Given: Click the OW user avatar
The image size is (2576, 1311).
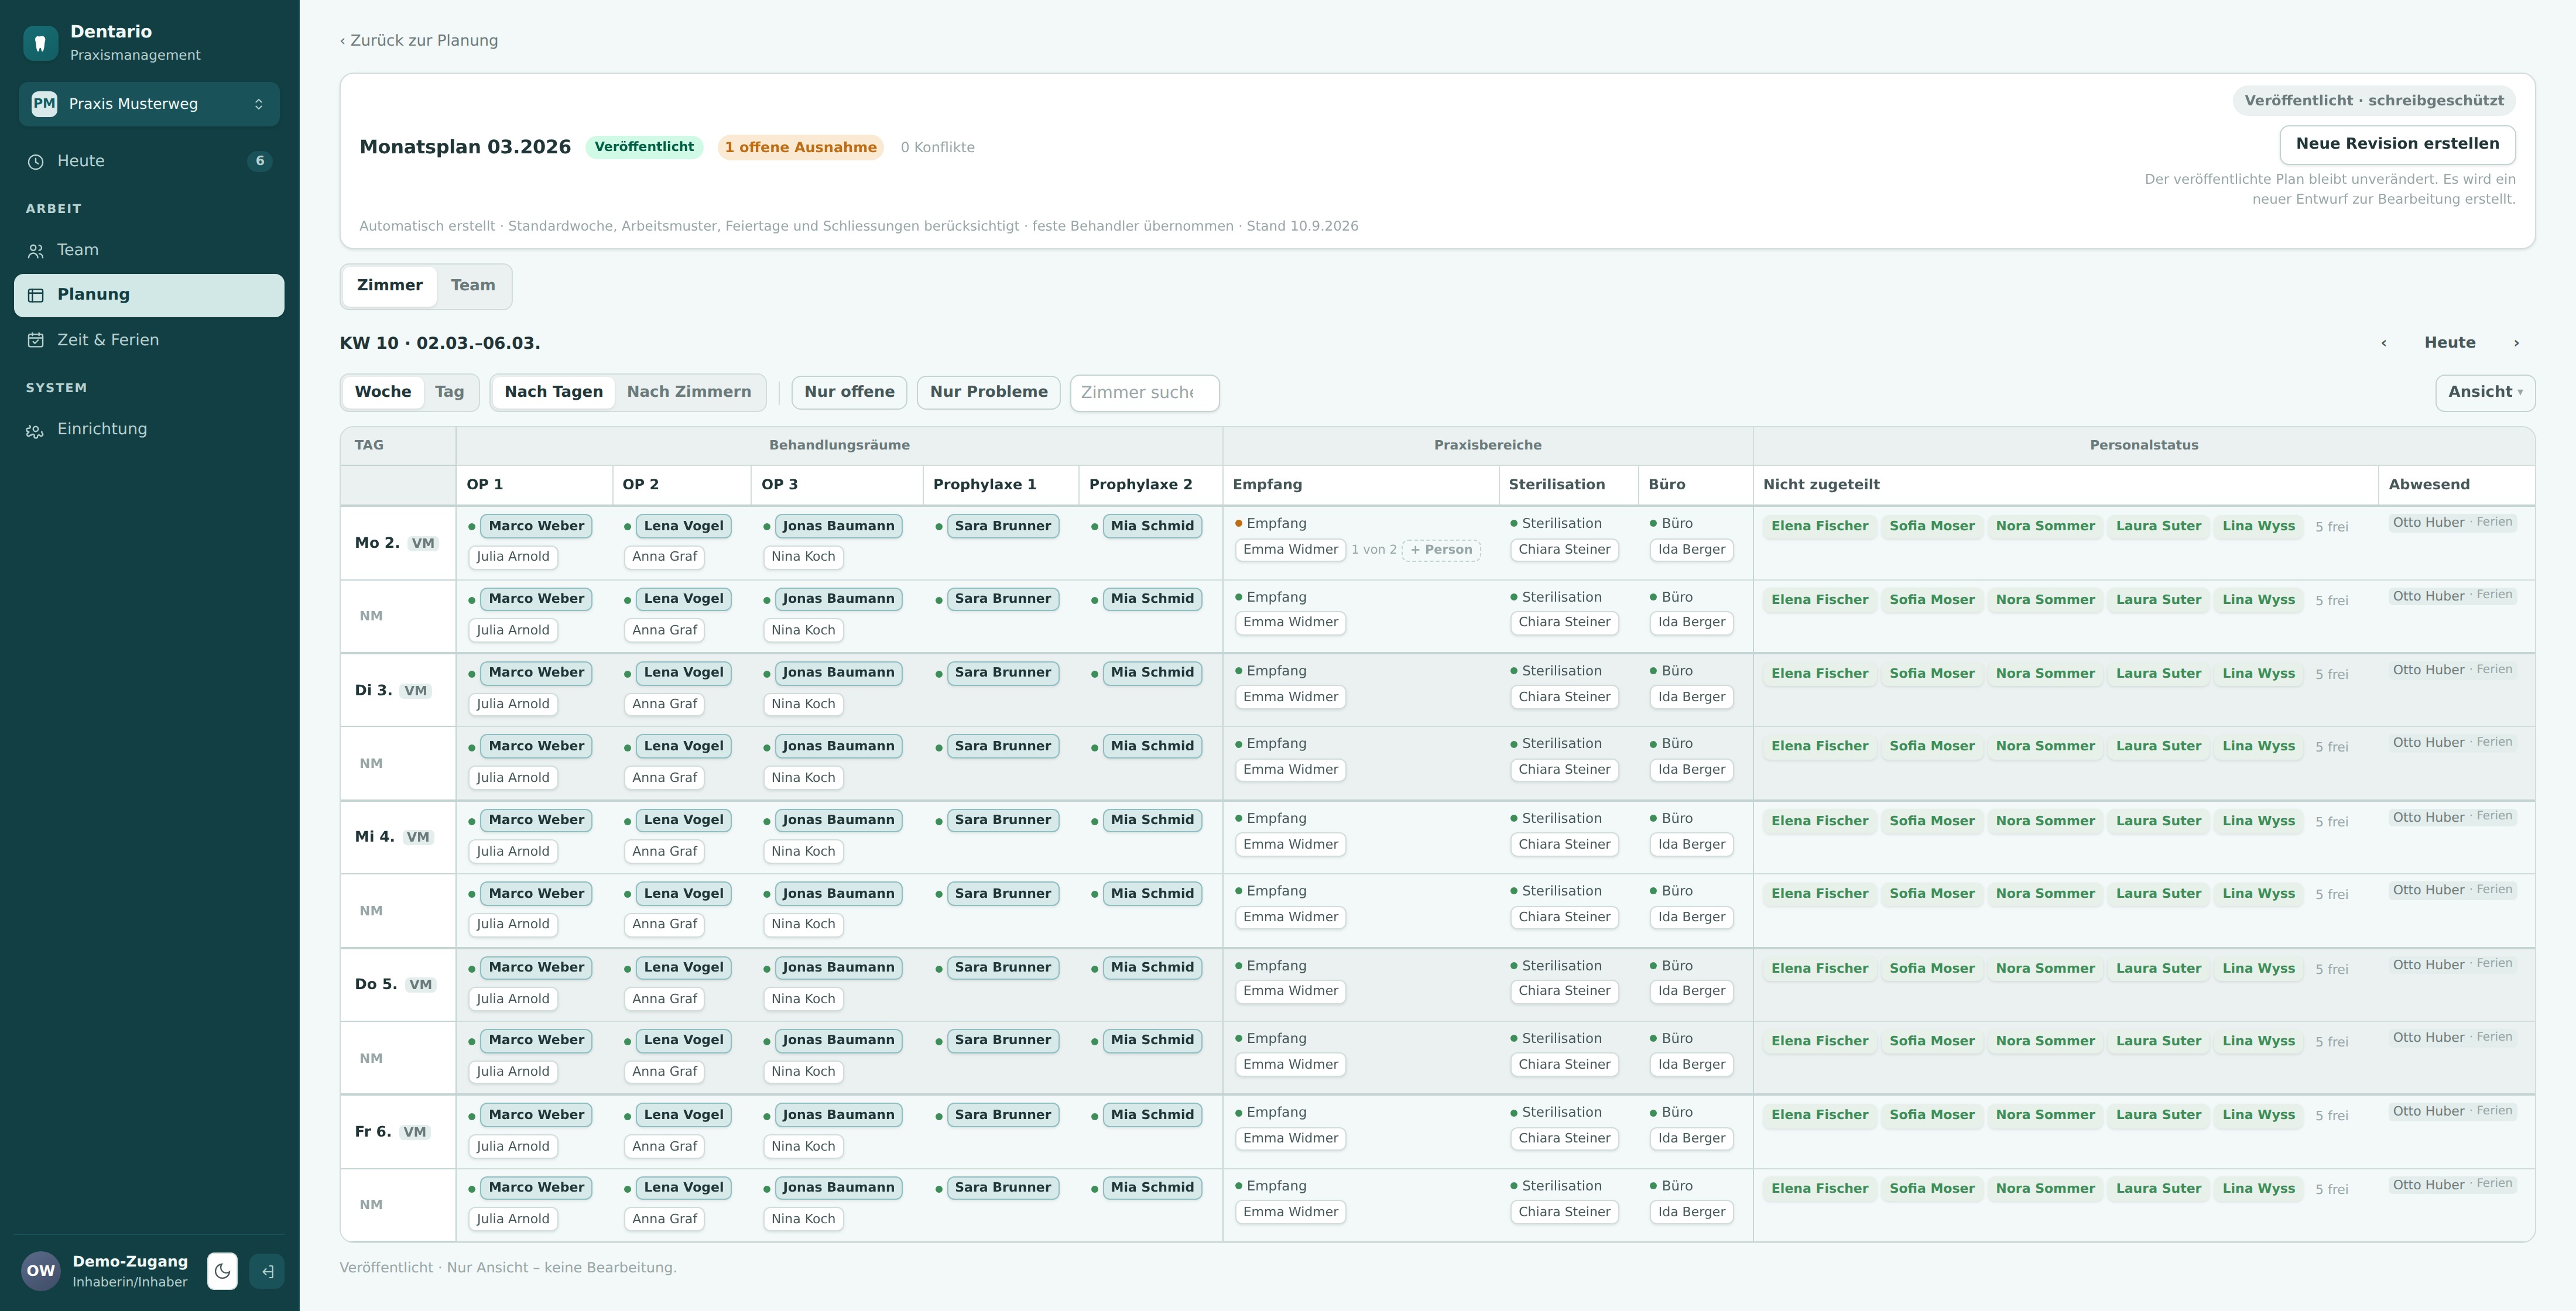Looking at the screenshot, I should click(x=41, y=1271).
